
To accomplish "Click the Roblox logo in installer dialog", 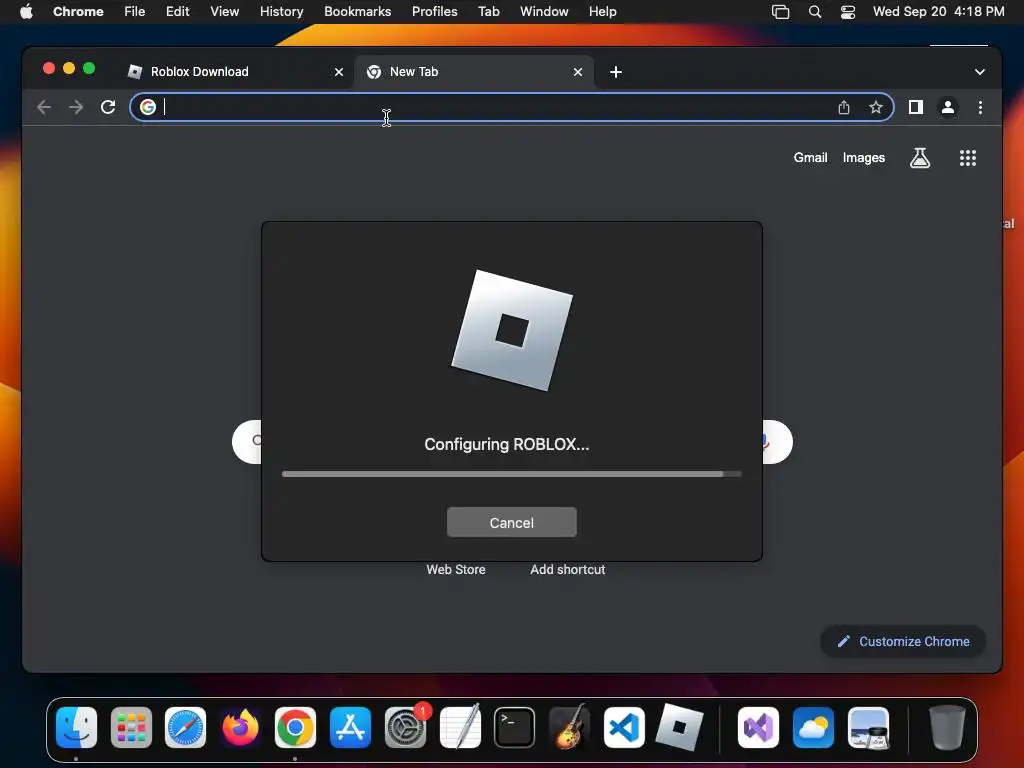I will tap(512, 330).
